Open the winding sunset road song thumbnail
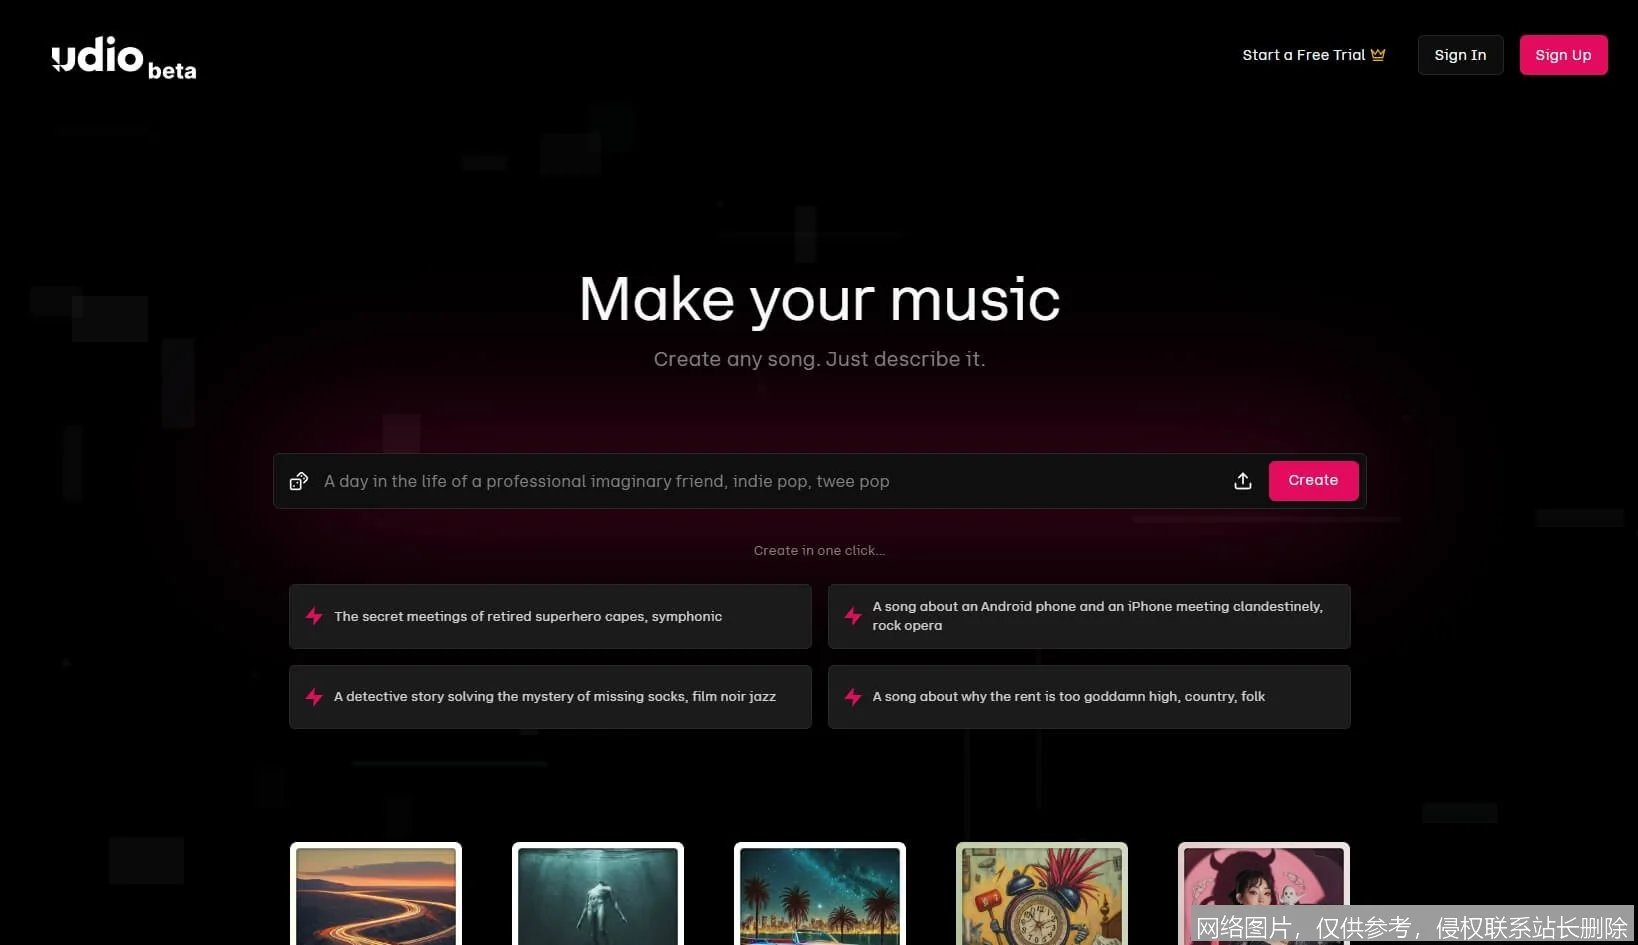Viewport: 1638px width, 945px height. tap(376, 895)
